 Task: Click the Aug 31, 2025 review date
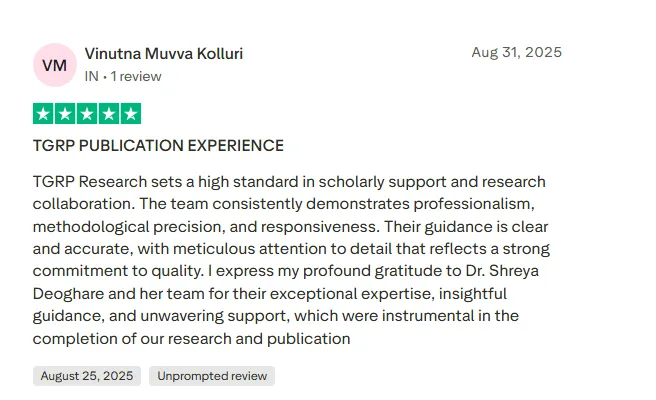coord(516,52)
